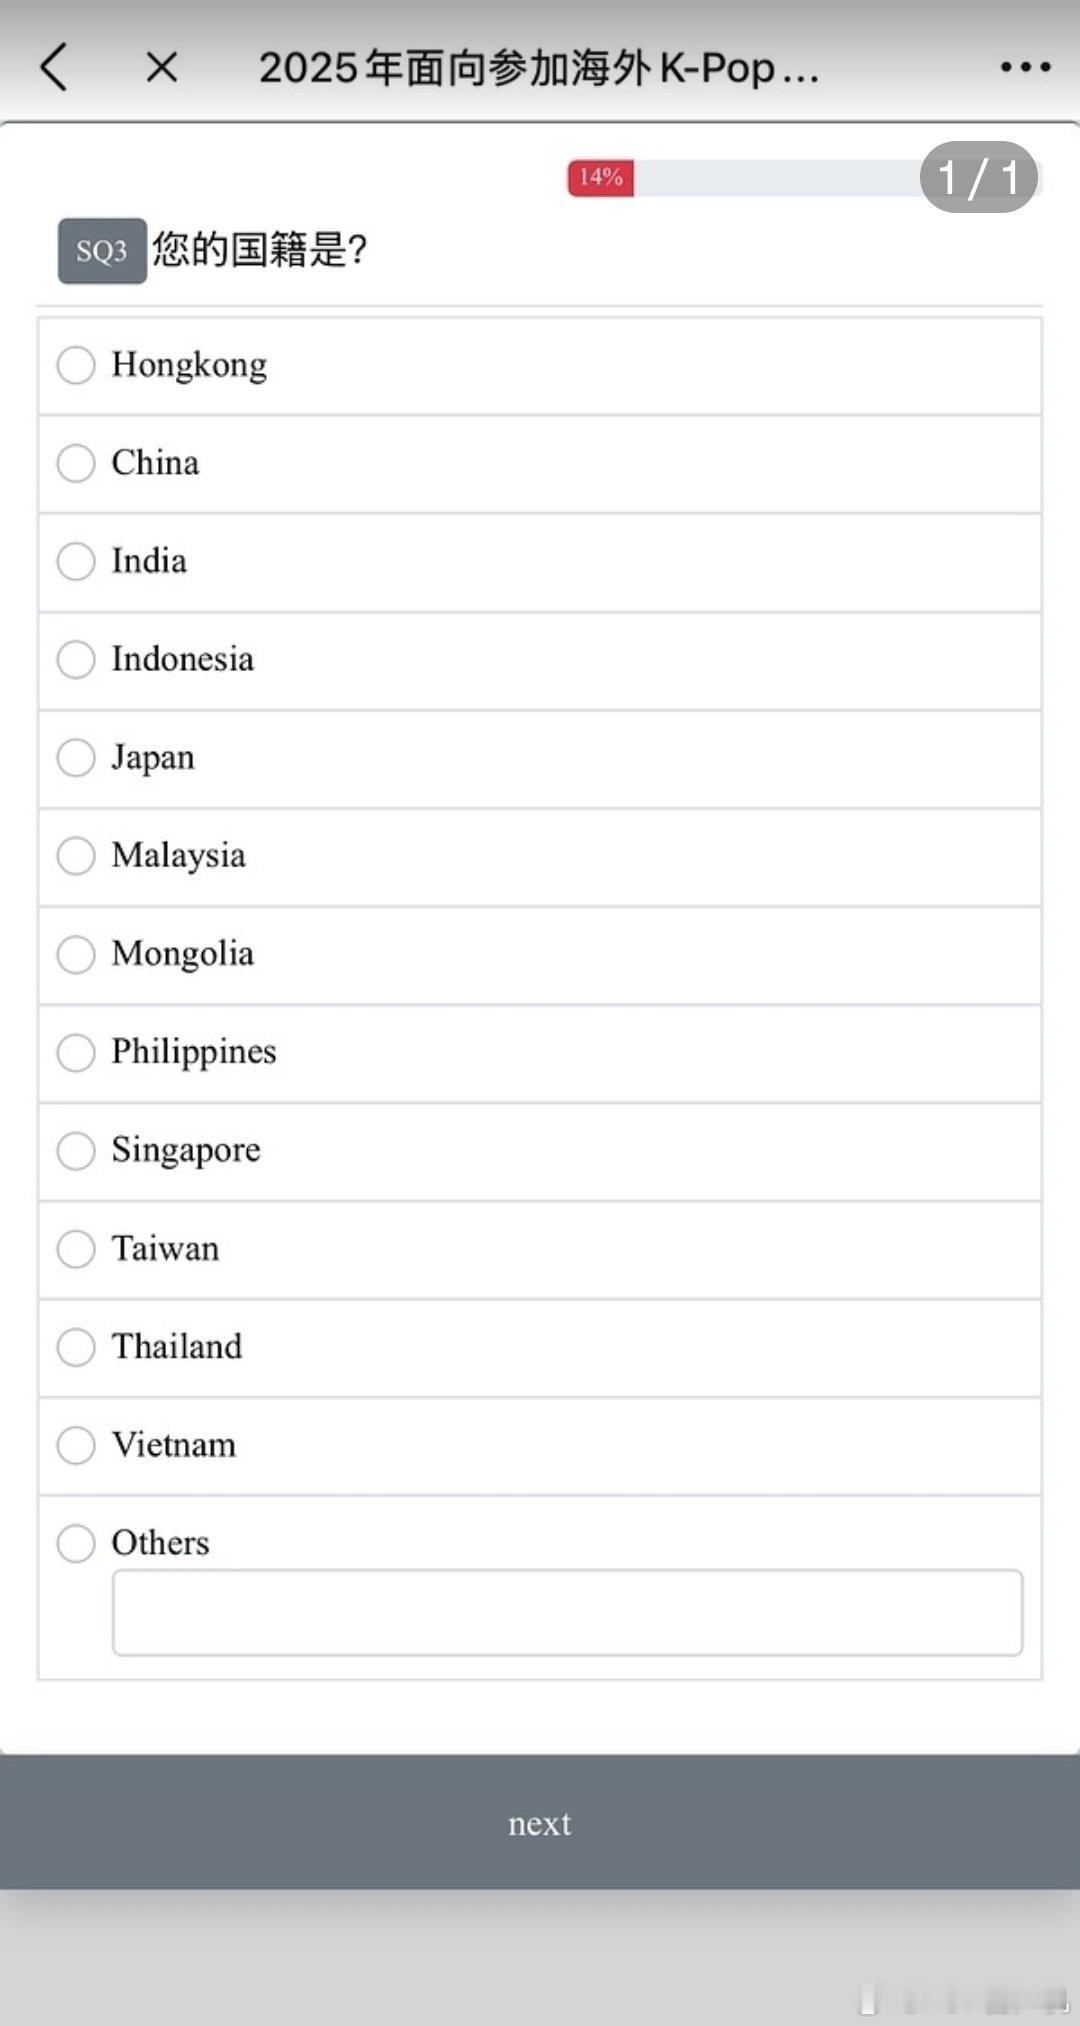
Task: Select Mongolia as nationality
Action: [x=76, y=954]
